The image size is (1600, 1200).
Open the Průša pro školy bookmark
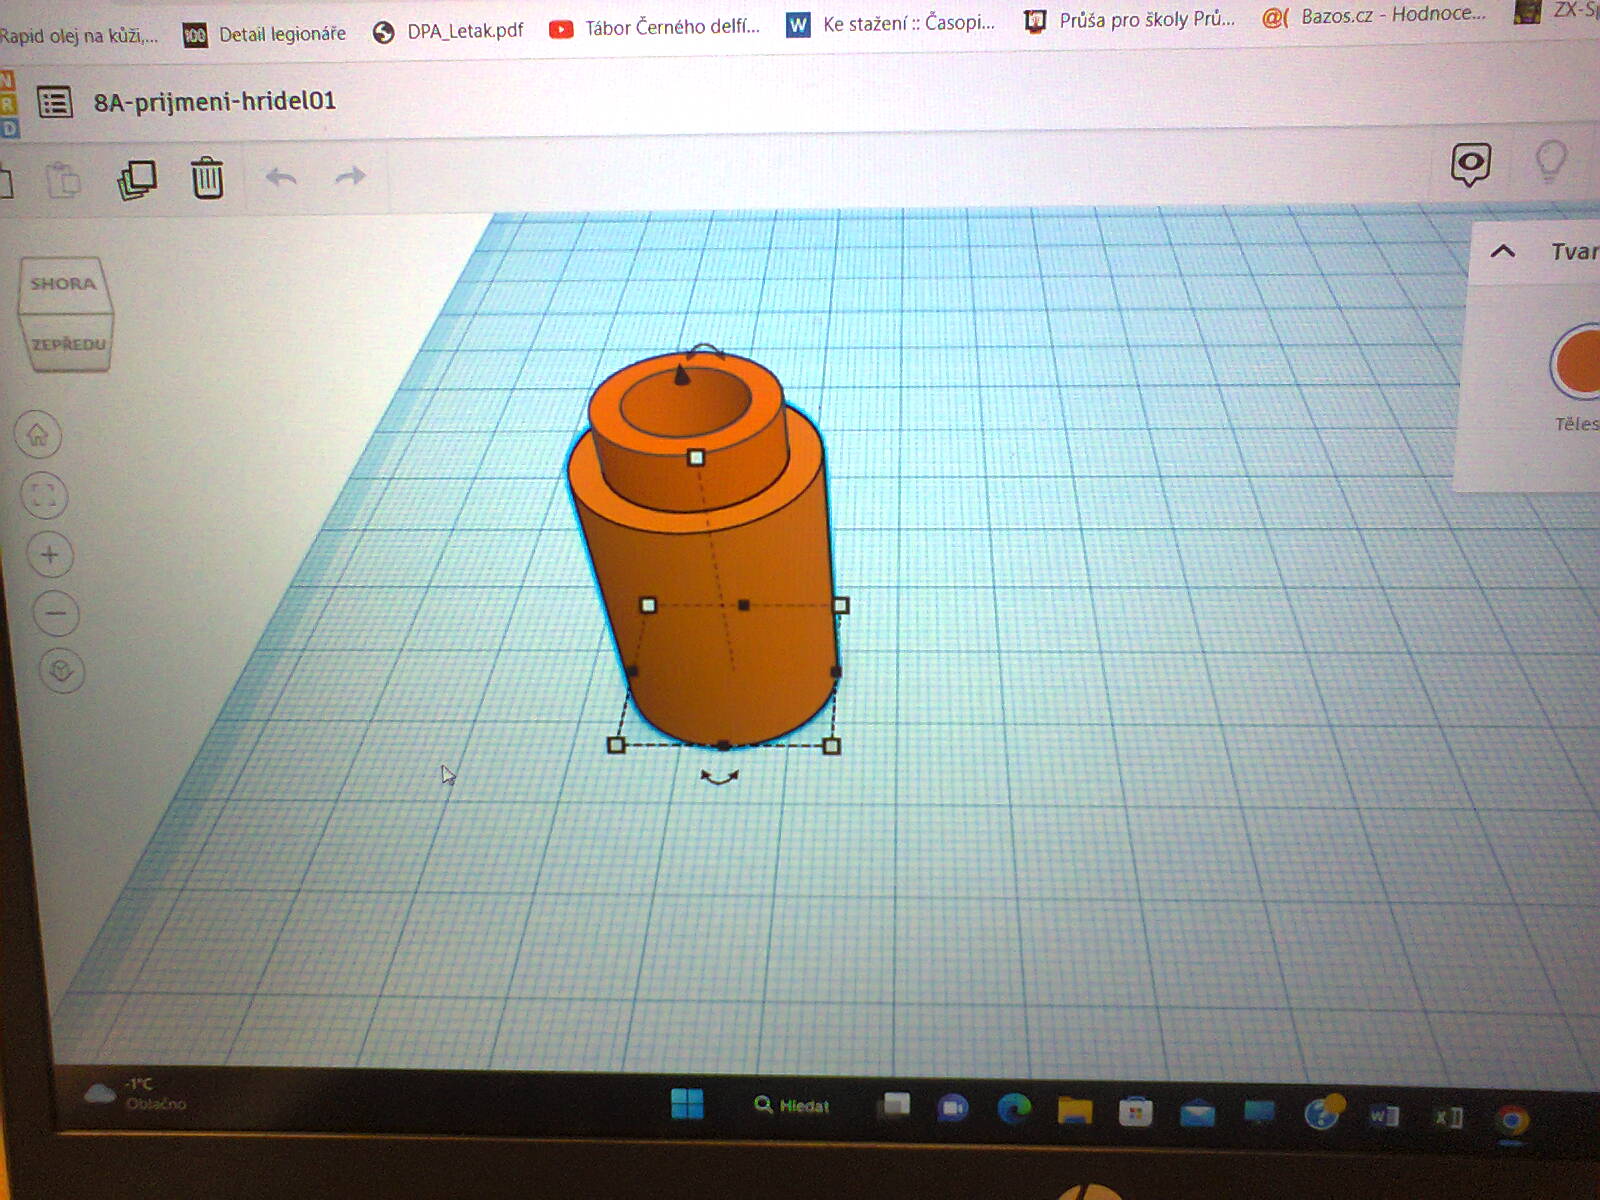1130,19
